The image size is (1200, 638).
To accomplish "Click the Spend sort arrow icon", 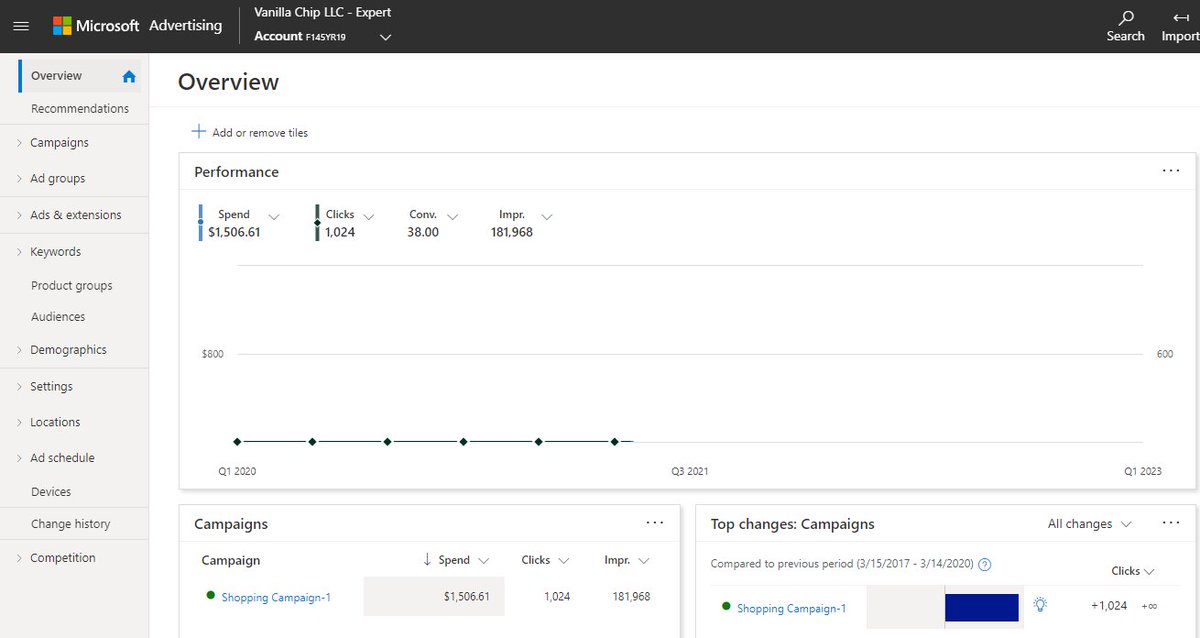I will coord(427,560).
